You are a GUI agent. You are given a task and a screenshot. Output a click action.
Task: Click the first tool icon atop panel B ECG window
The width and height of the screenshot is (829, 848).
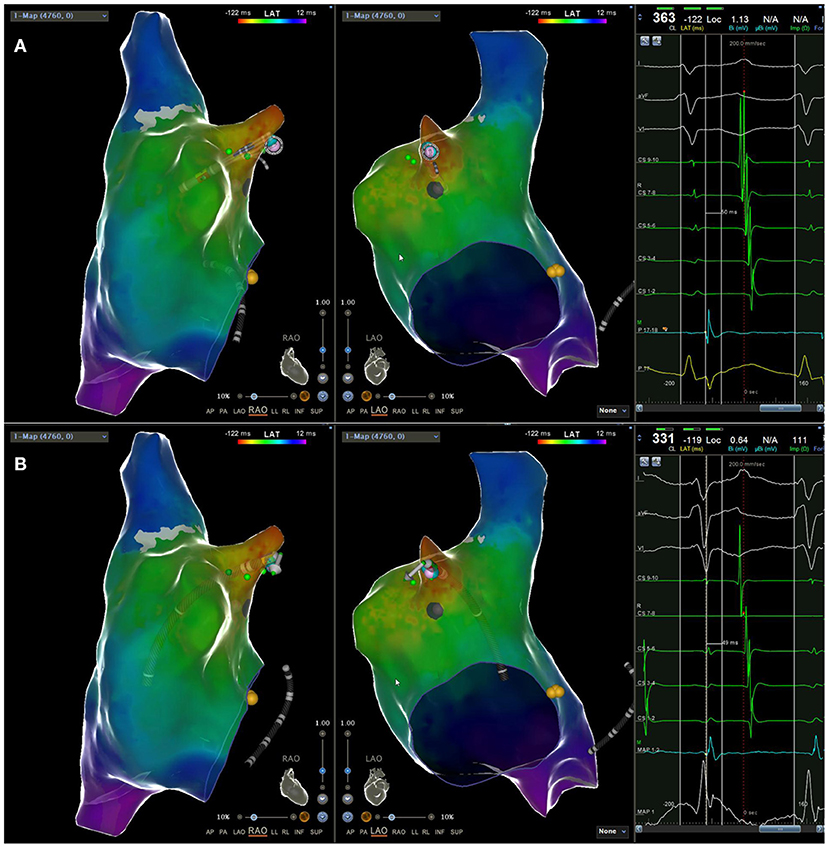[x=645, y=461]
